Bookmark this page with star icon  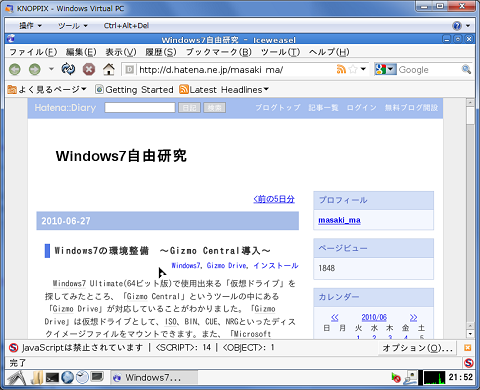353,69
